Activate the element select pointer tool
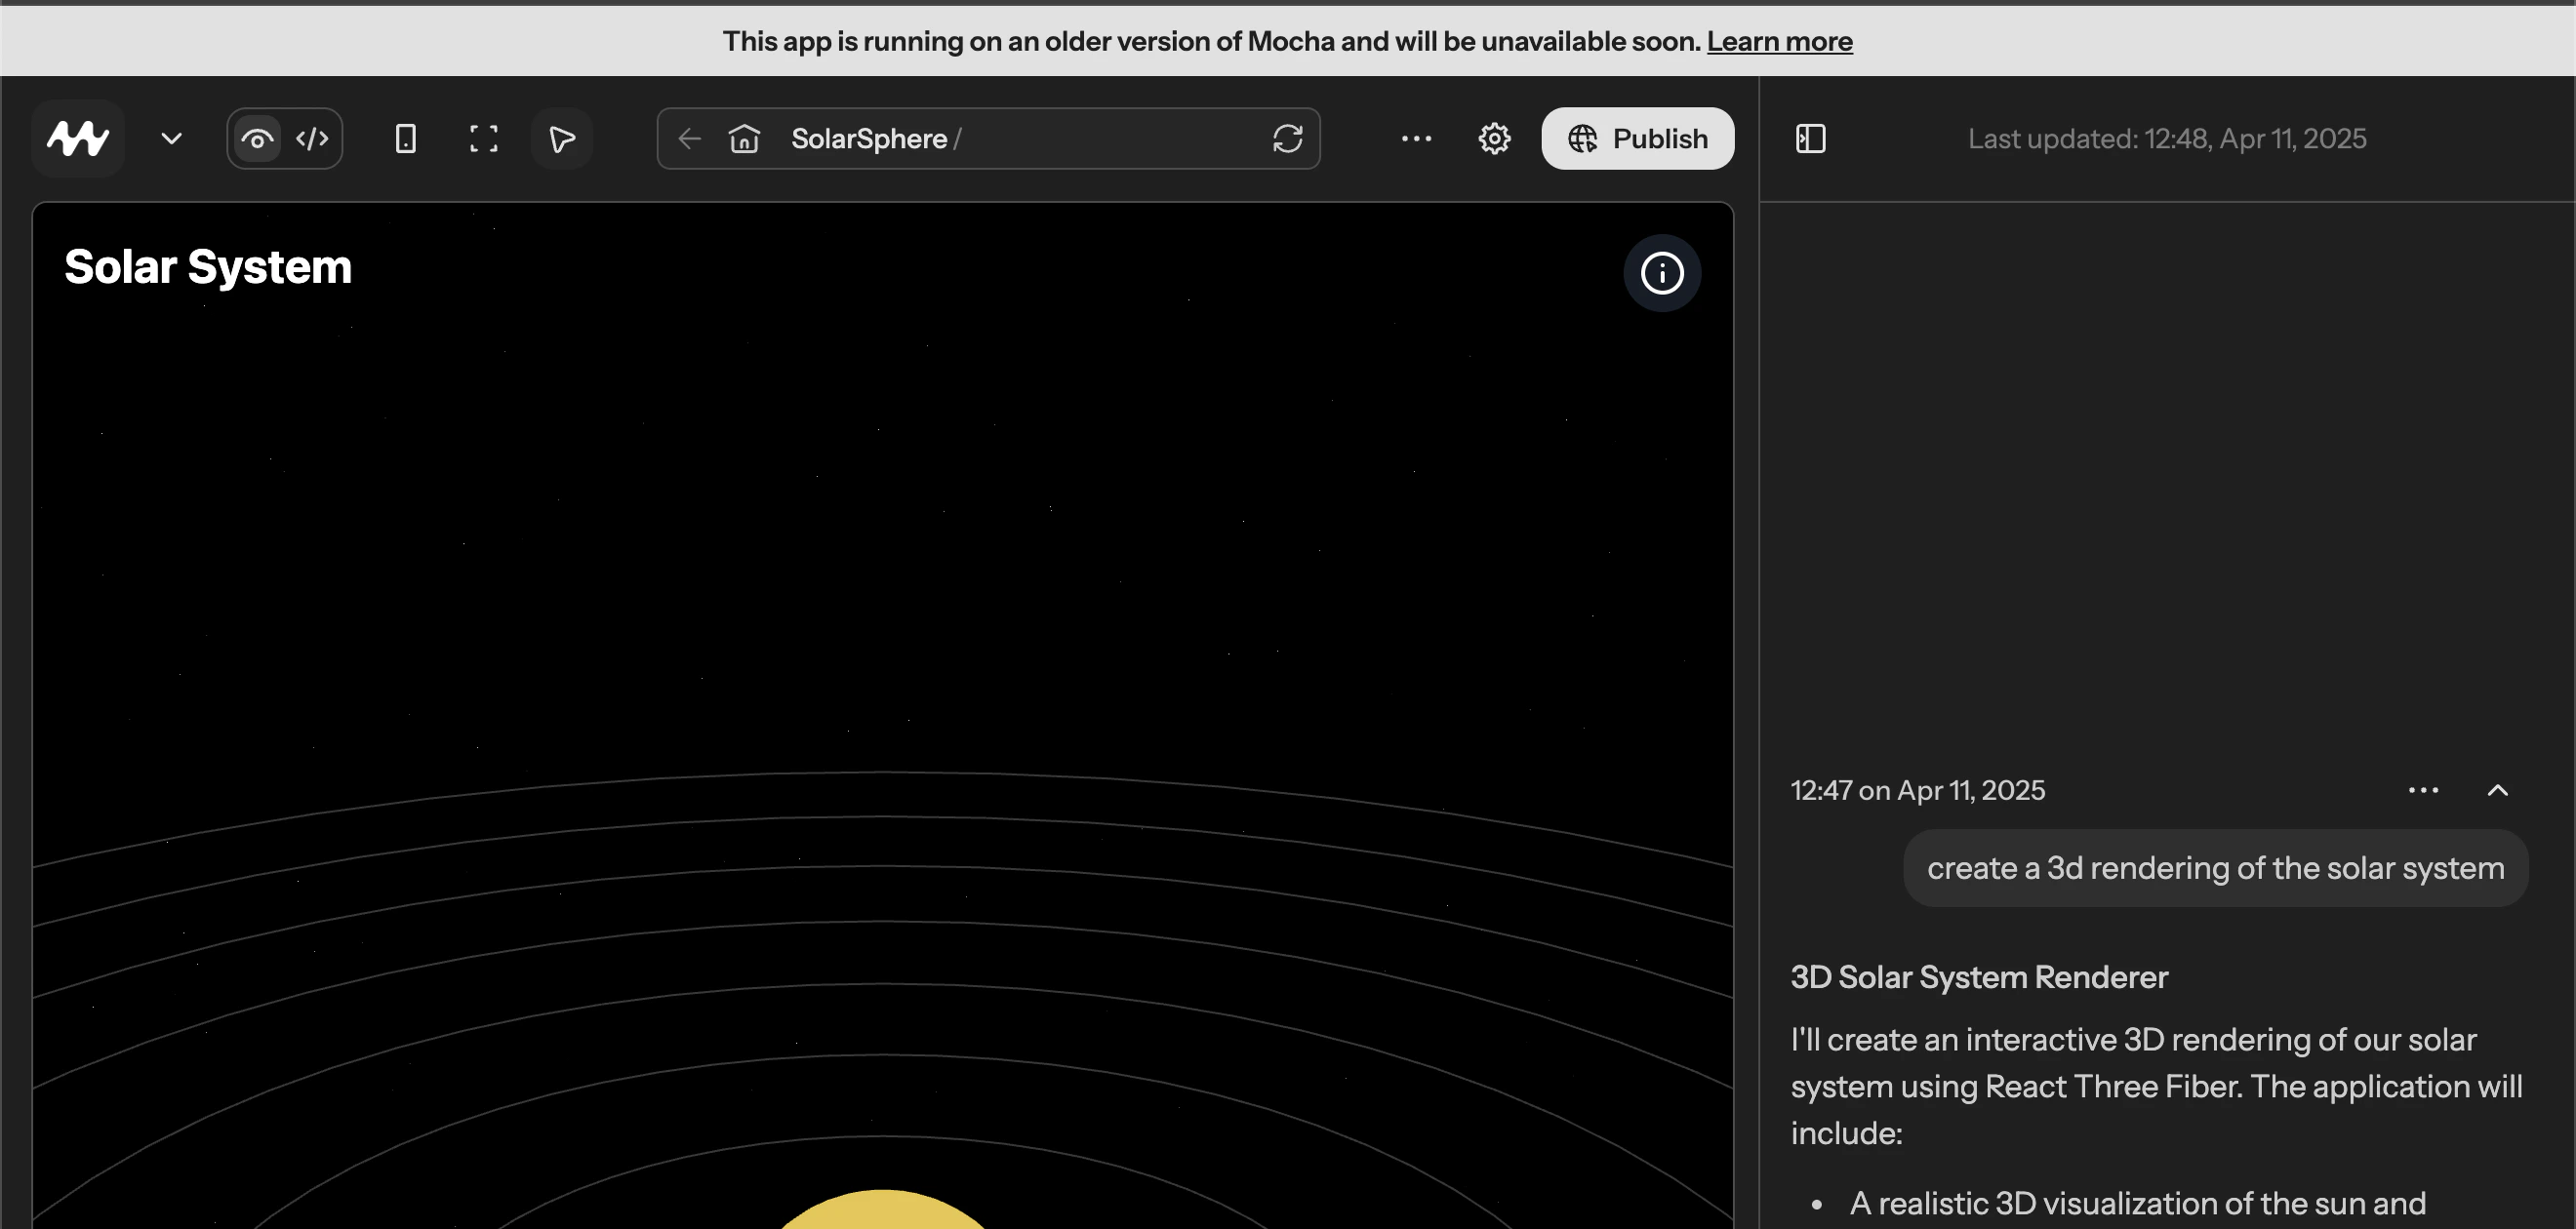2576x1229 pixels. 562,138
